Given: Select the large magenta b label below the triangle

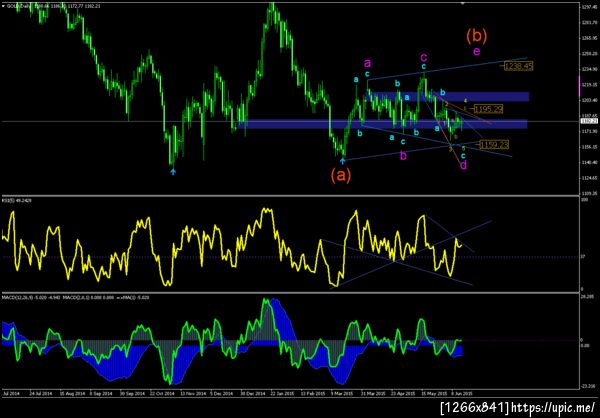Looking at the screenshot, I should [403, 155].
